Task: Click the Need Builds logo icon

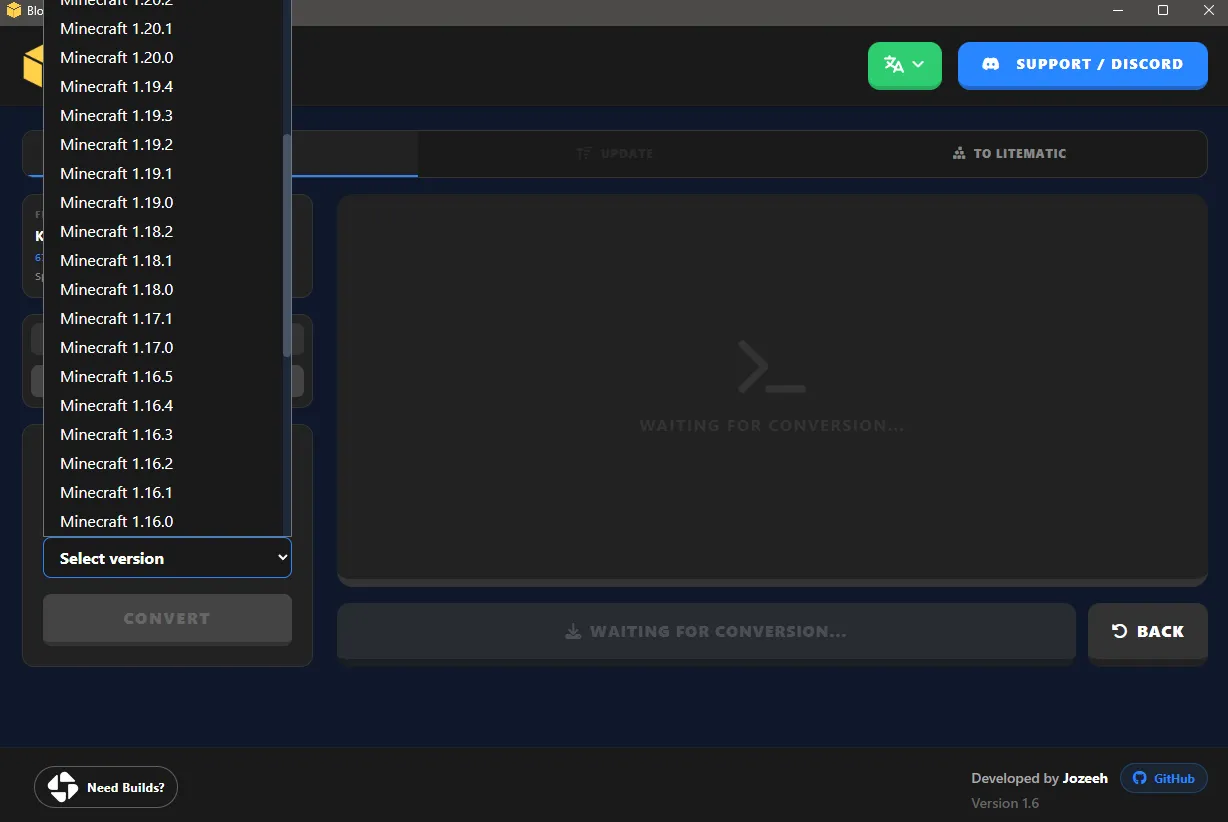Action: coord(63,787)
